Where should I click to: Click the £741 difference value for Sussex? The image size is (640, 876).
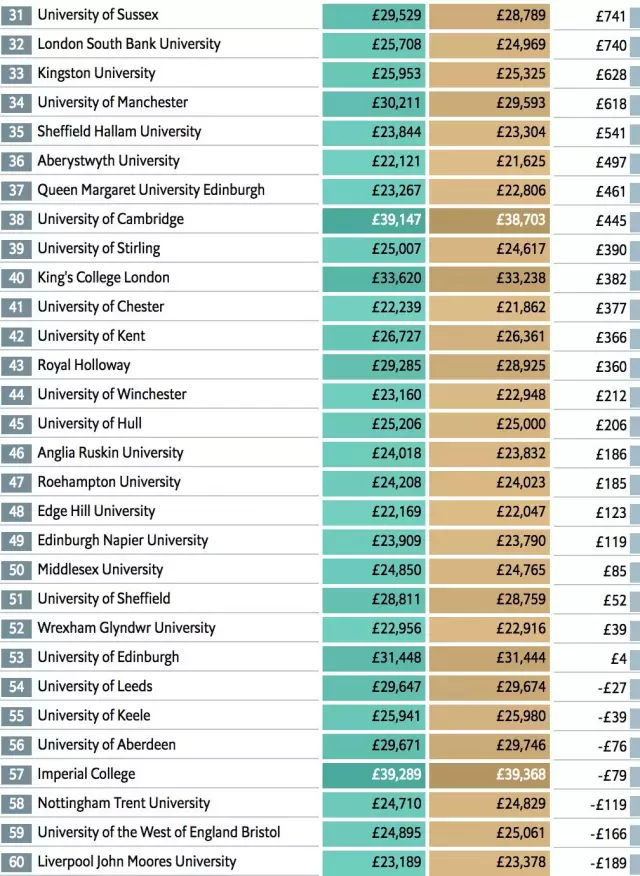pyautogui.click(x=610, y=16)
